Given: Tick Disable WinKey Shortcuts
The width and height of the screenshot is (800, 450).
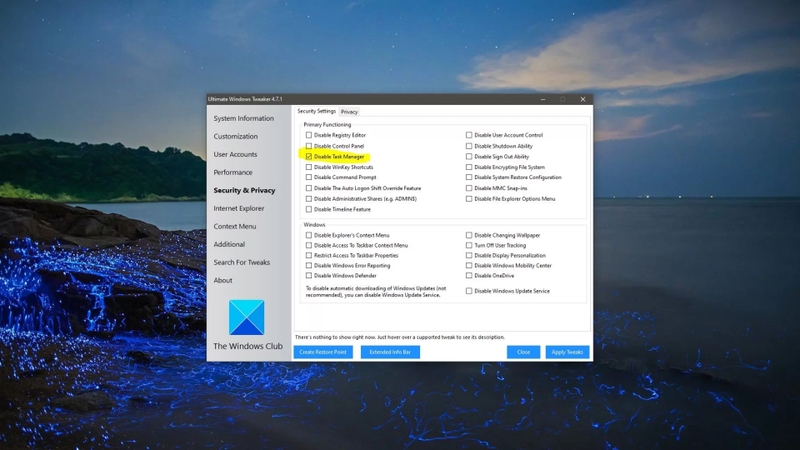Looking at the screenshot, I should (309, 167).
